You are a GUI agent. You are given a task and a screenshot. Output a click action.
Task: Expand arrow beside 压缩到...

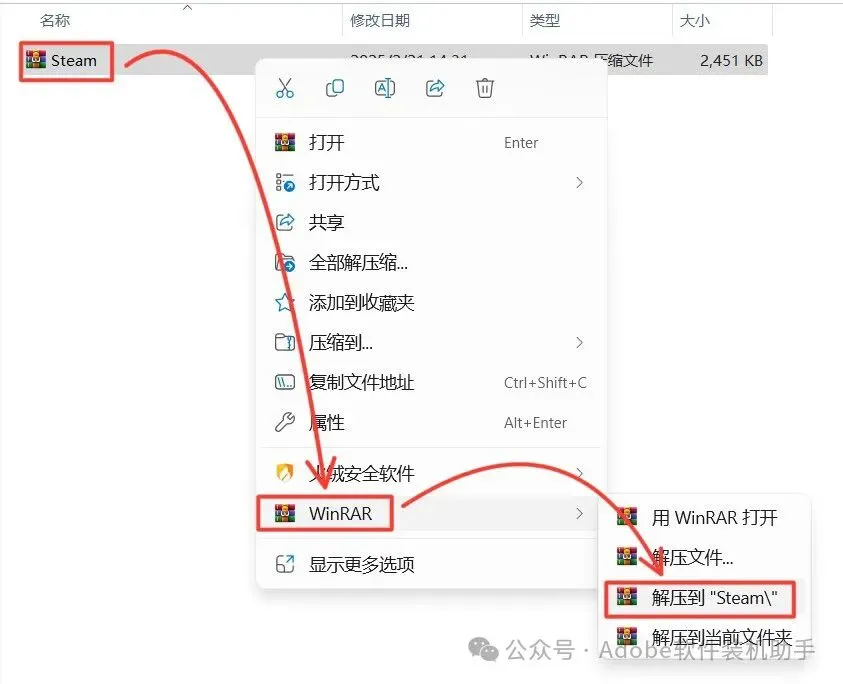pos(579,343)
